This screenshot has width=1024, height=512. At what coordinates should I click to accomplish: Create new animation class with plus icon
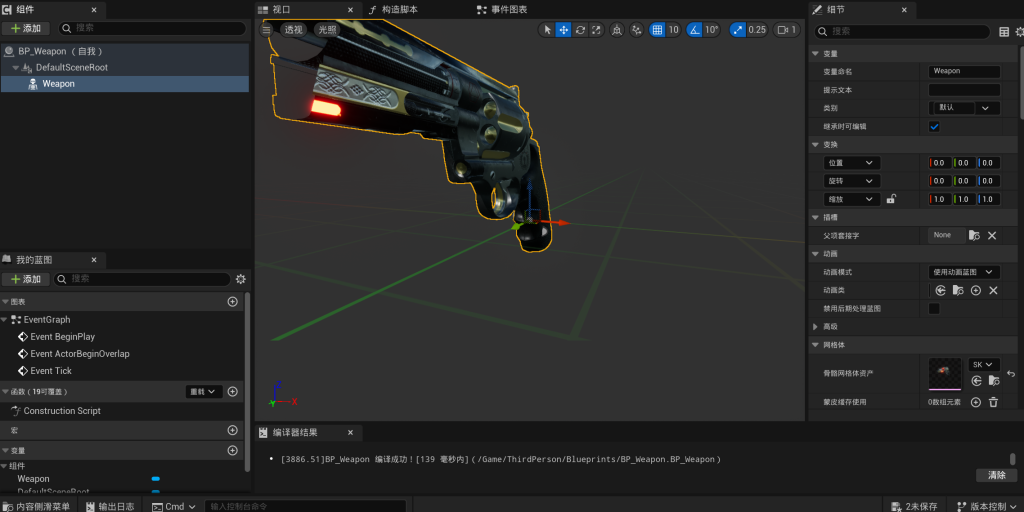976,290
